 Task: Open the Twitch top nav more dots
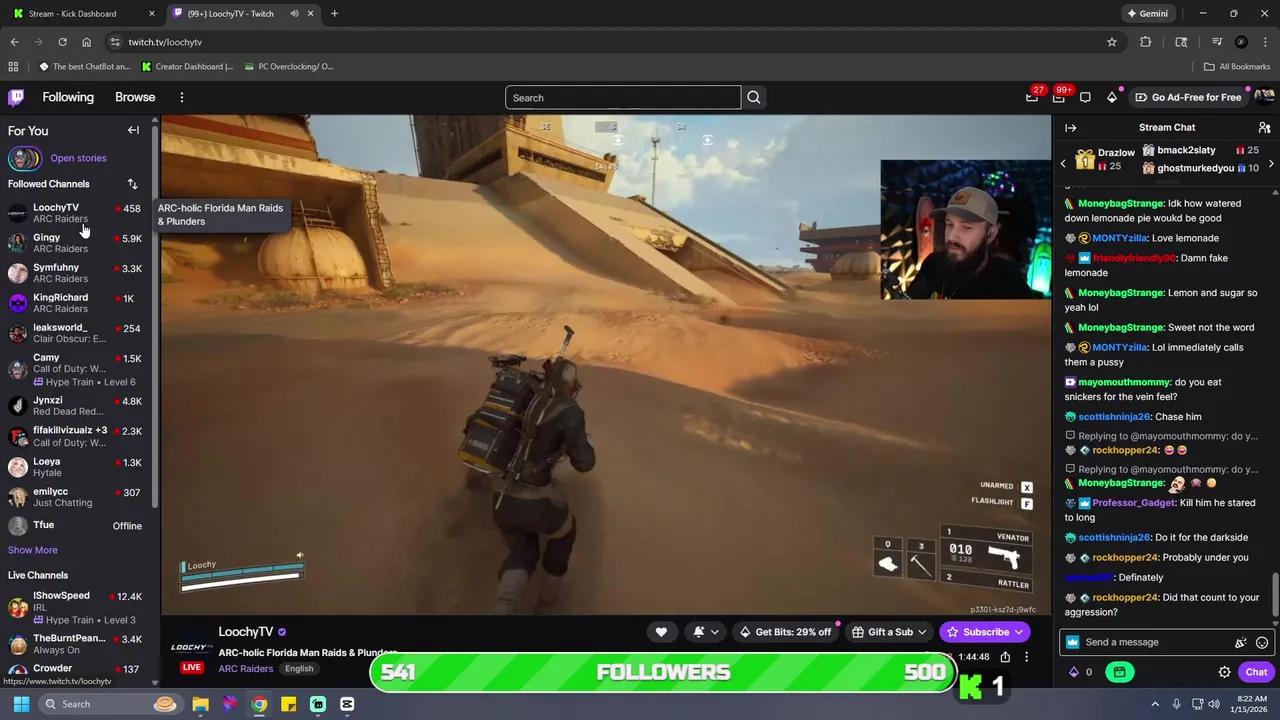click(182, 97)
